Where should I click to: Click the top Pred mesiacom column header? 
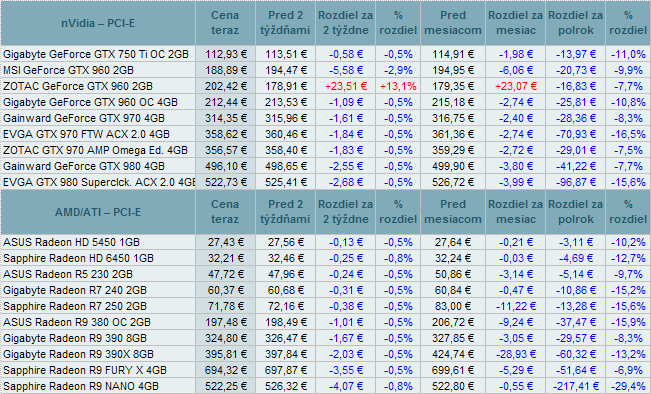pyautogui.click(x=453, y=23)
